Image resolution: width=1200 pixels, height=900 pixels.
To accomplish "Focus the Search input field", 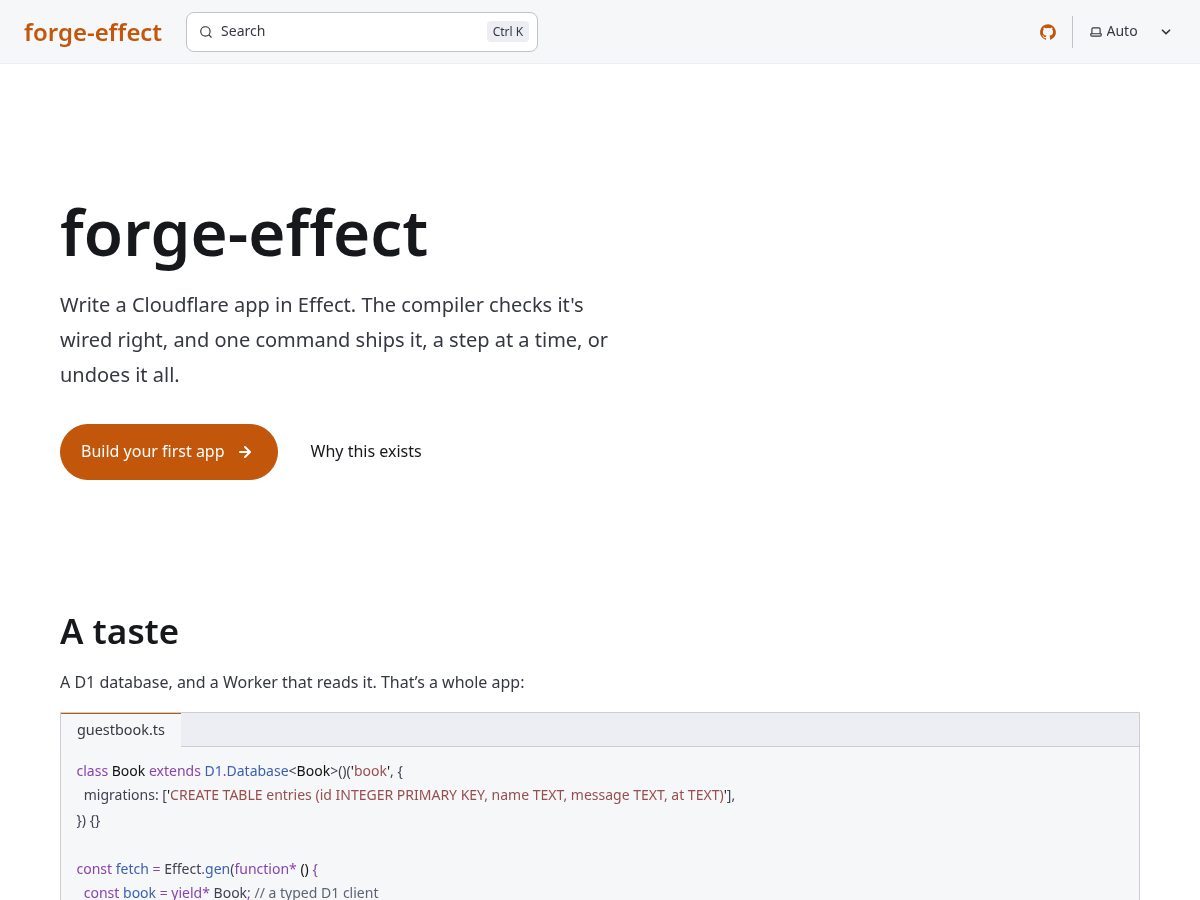I will tap(362, 32).
